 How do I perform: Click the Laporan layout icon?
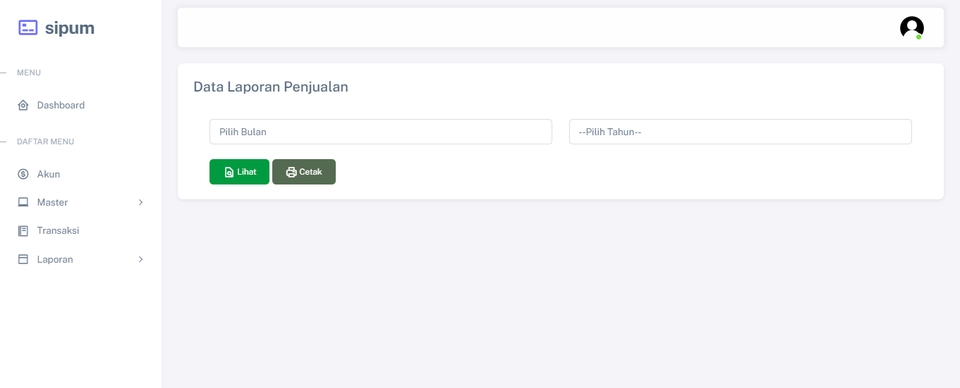pyautogui.click(x=23, y=259)
